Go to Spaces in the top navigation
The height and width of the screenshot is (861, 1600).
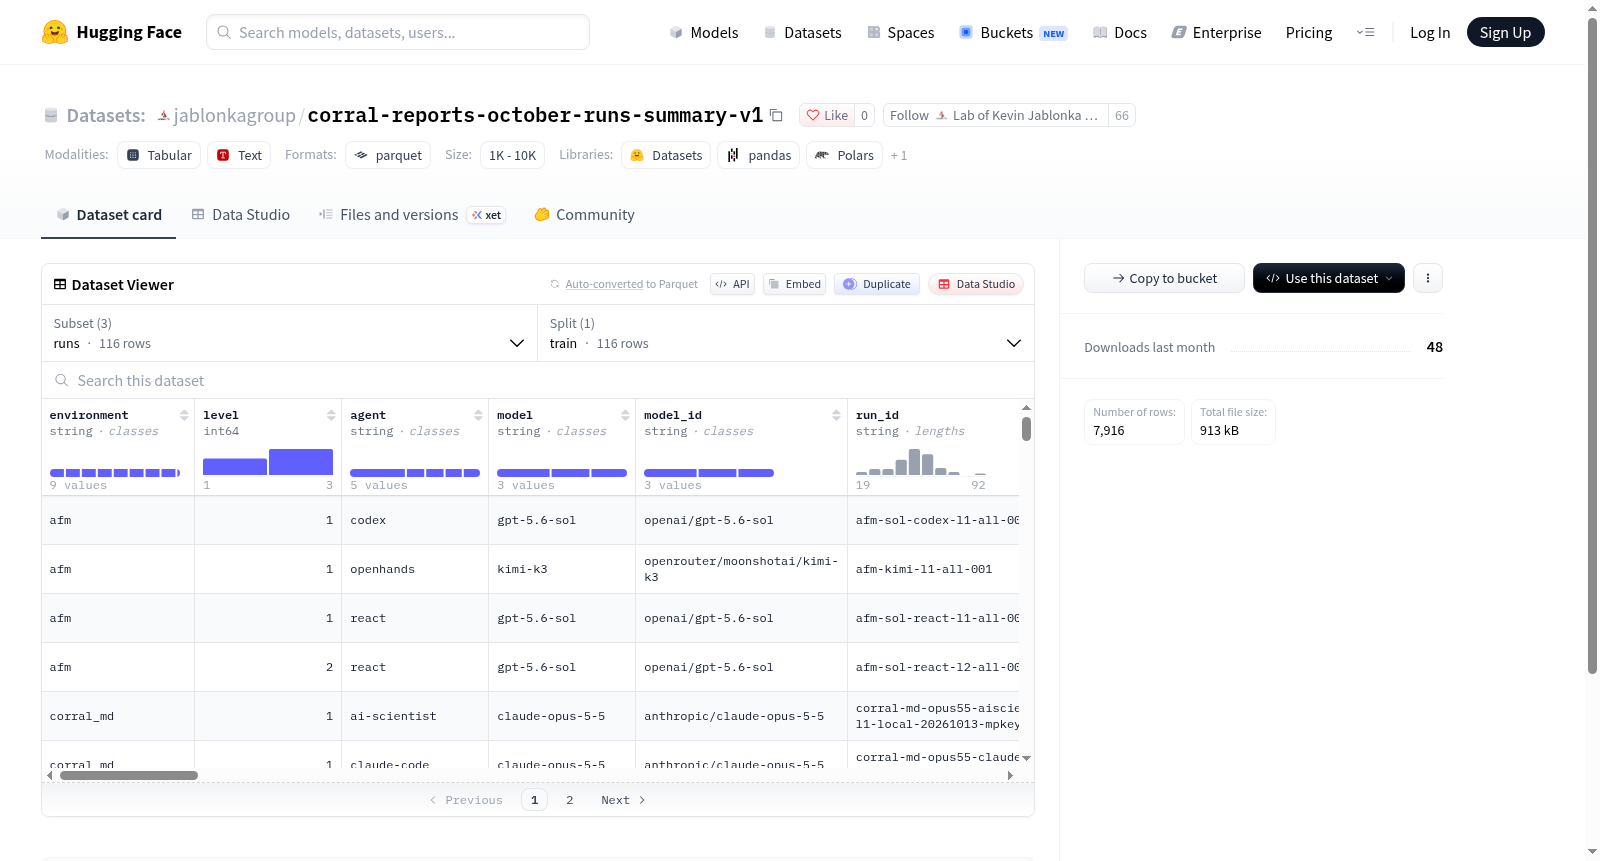[901, 32]
